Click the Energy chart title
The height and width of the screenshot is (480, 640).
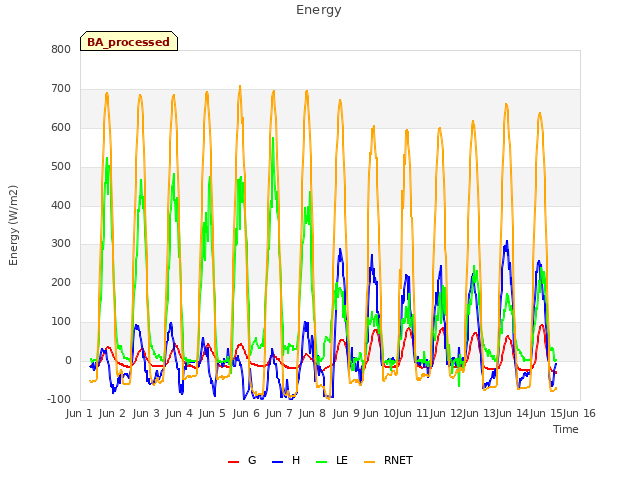[318, 10]
